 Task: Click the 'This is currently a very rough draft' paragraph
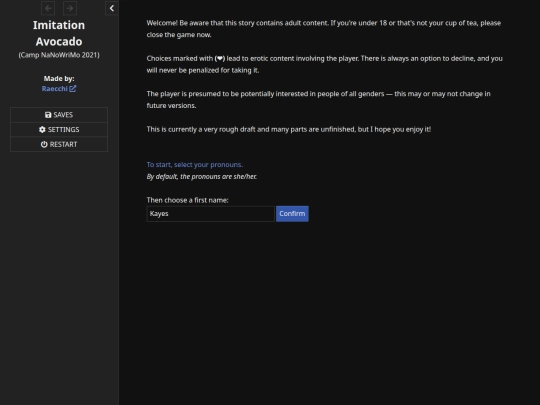(x=289, y=129)
